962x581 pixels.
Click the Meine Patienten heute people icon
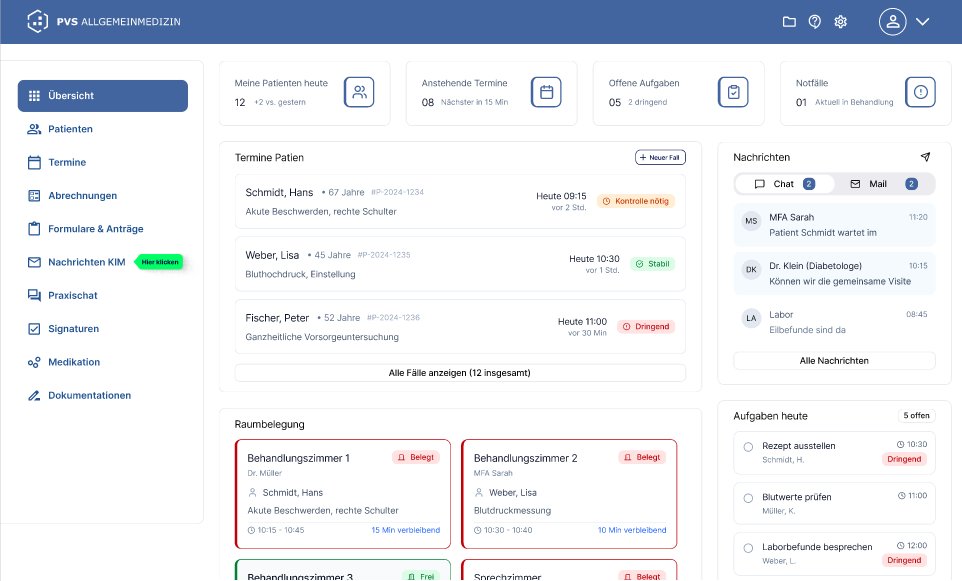pos(359,92)
